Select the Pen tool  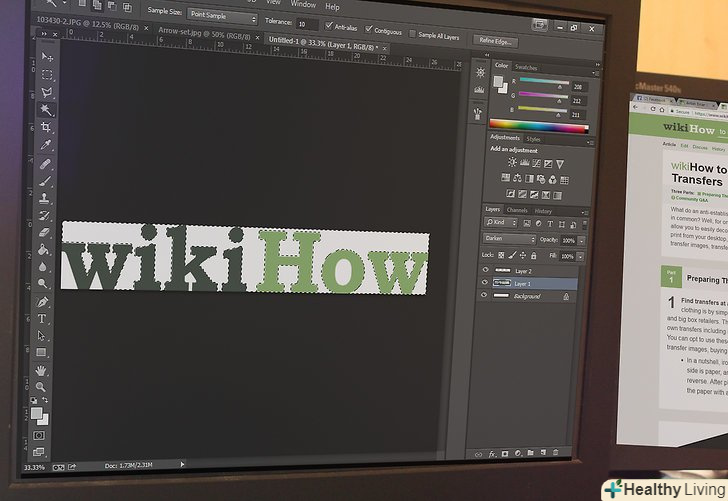click(x=42, y=302)
